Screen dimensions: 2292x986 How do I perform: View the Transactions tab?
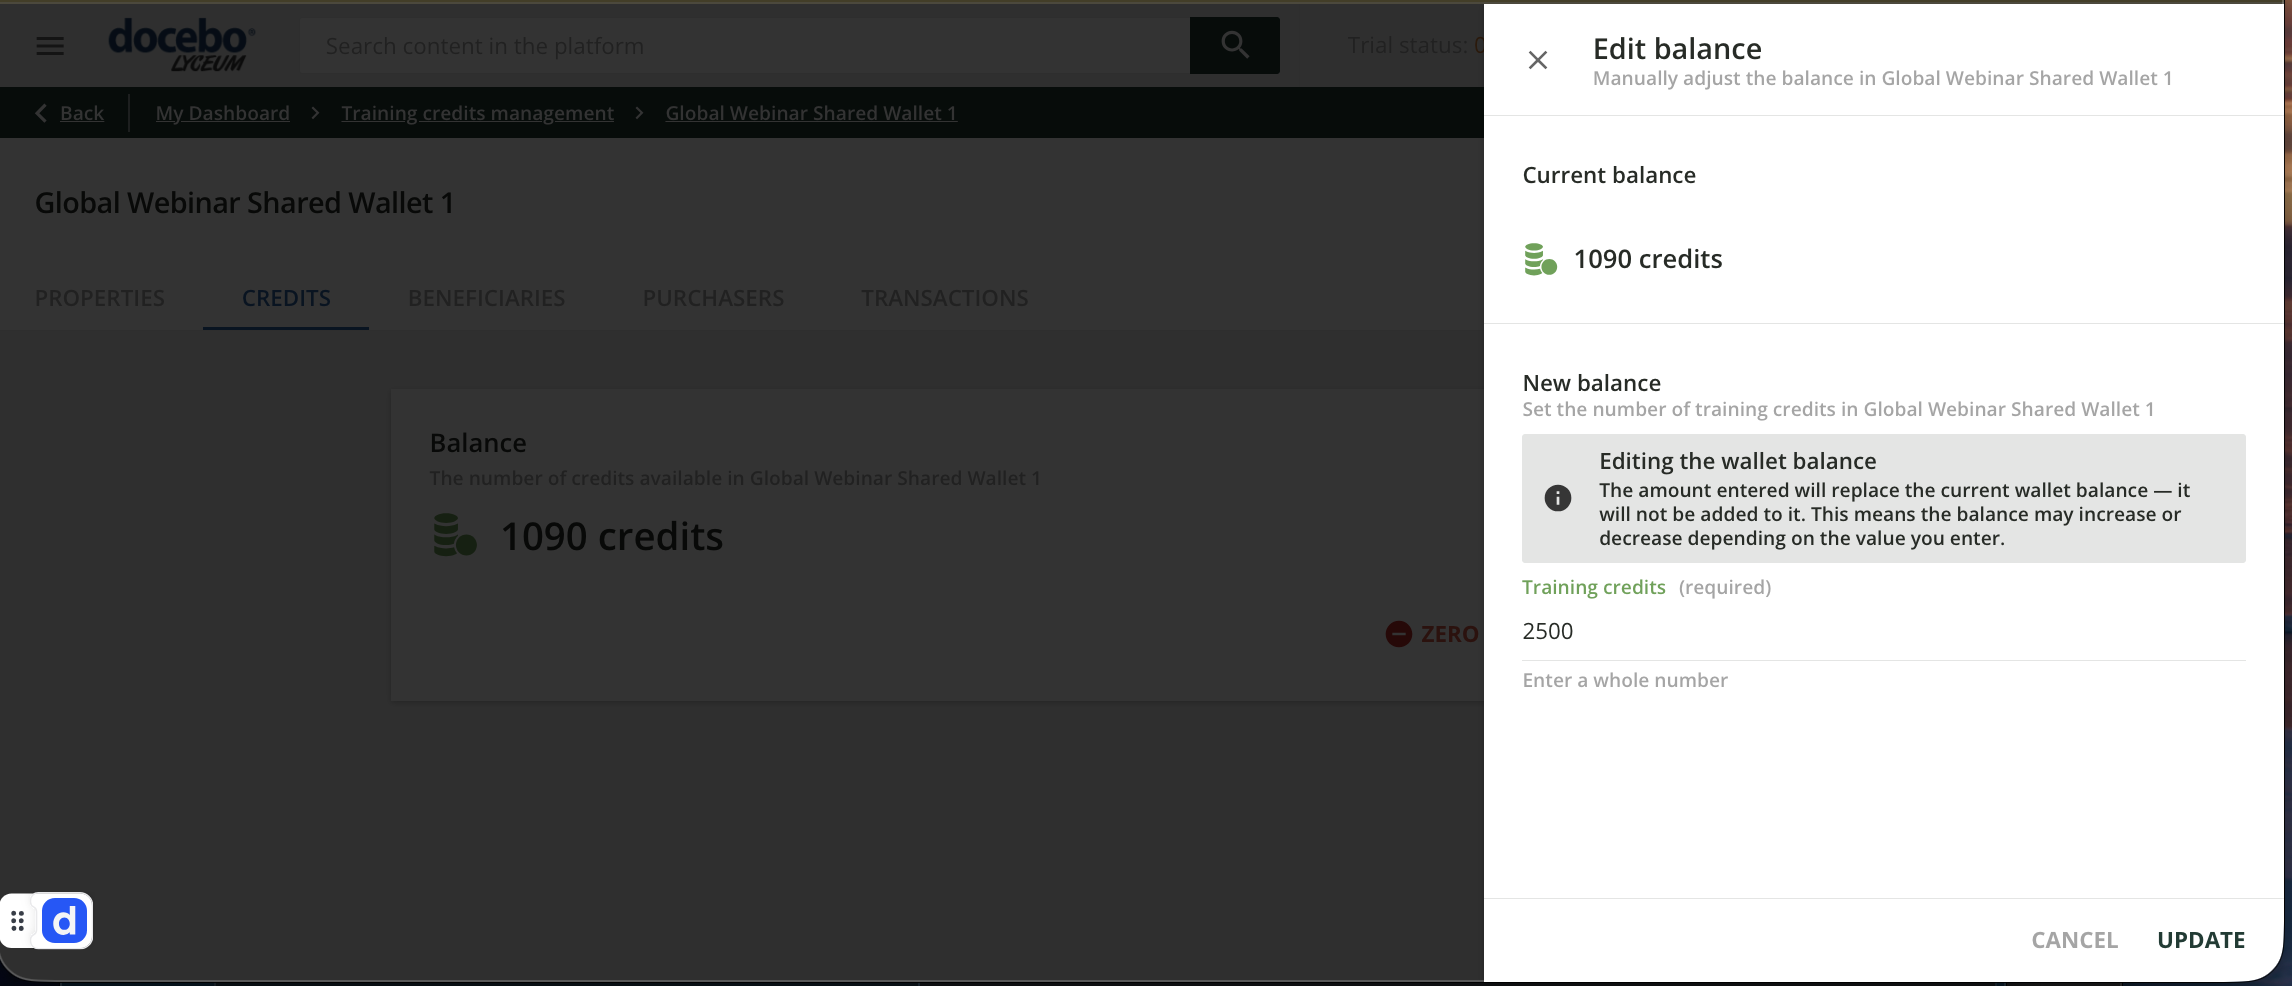click(x=944, y=298)
